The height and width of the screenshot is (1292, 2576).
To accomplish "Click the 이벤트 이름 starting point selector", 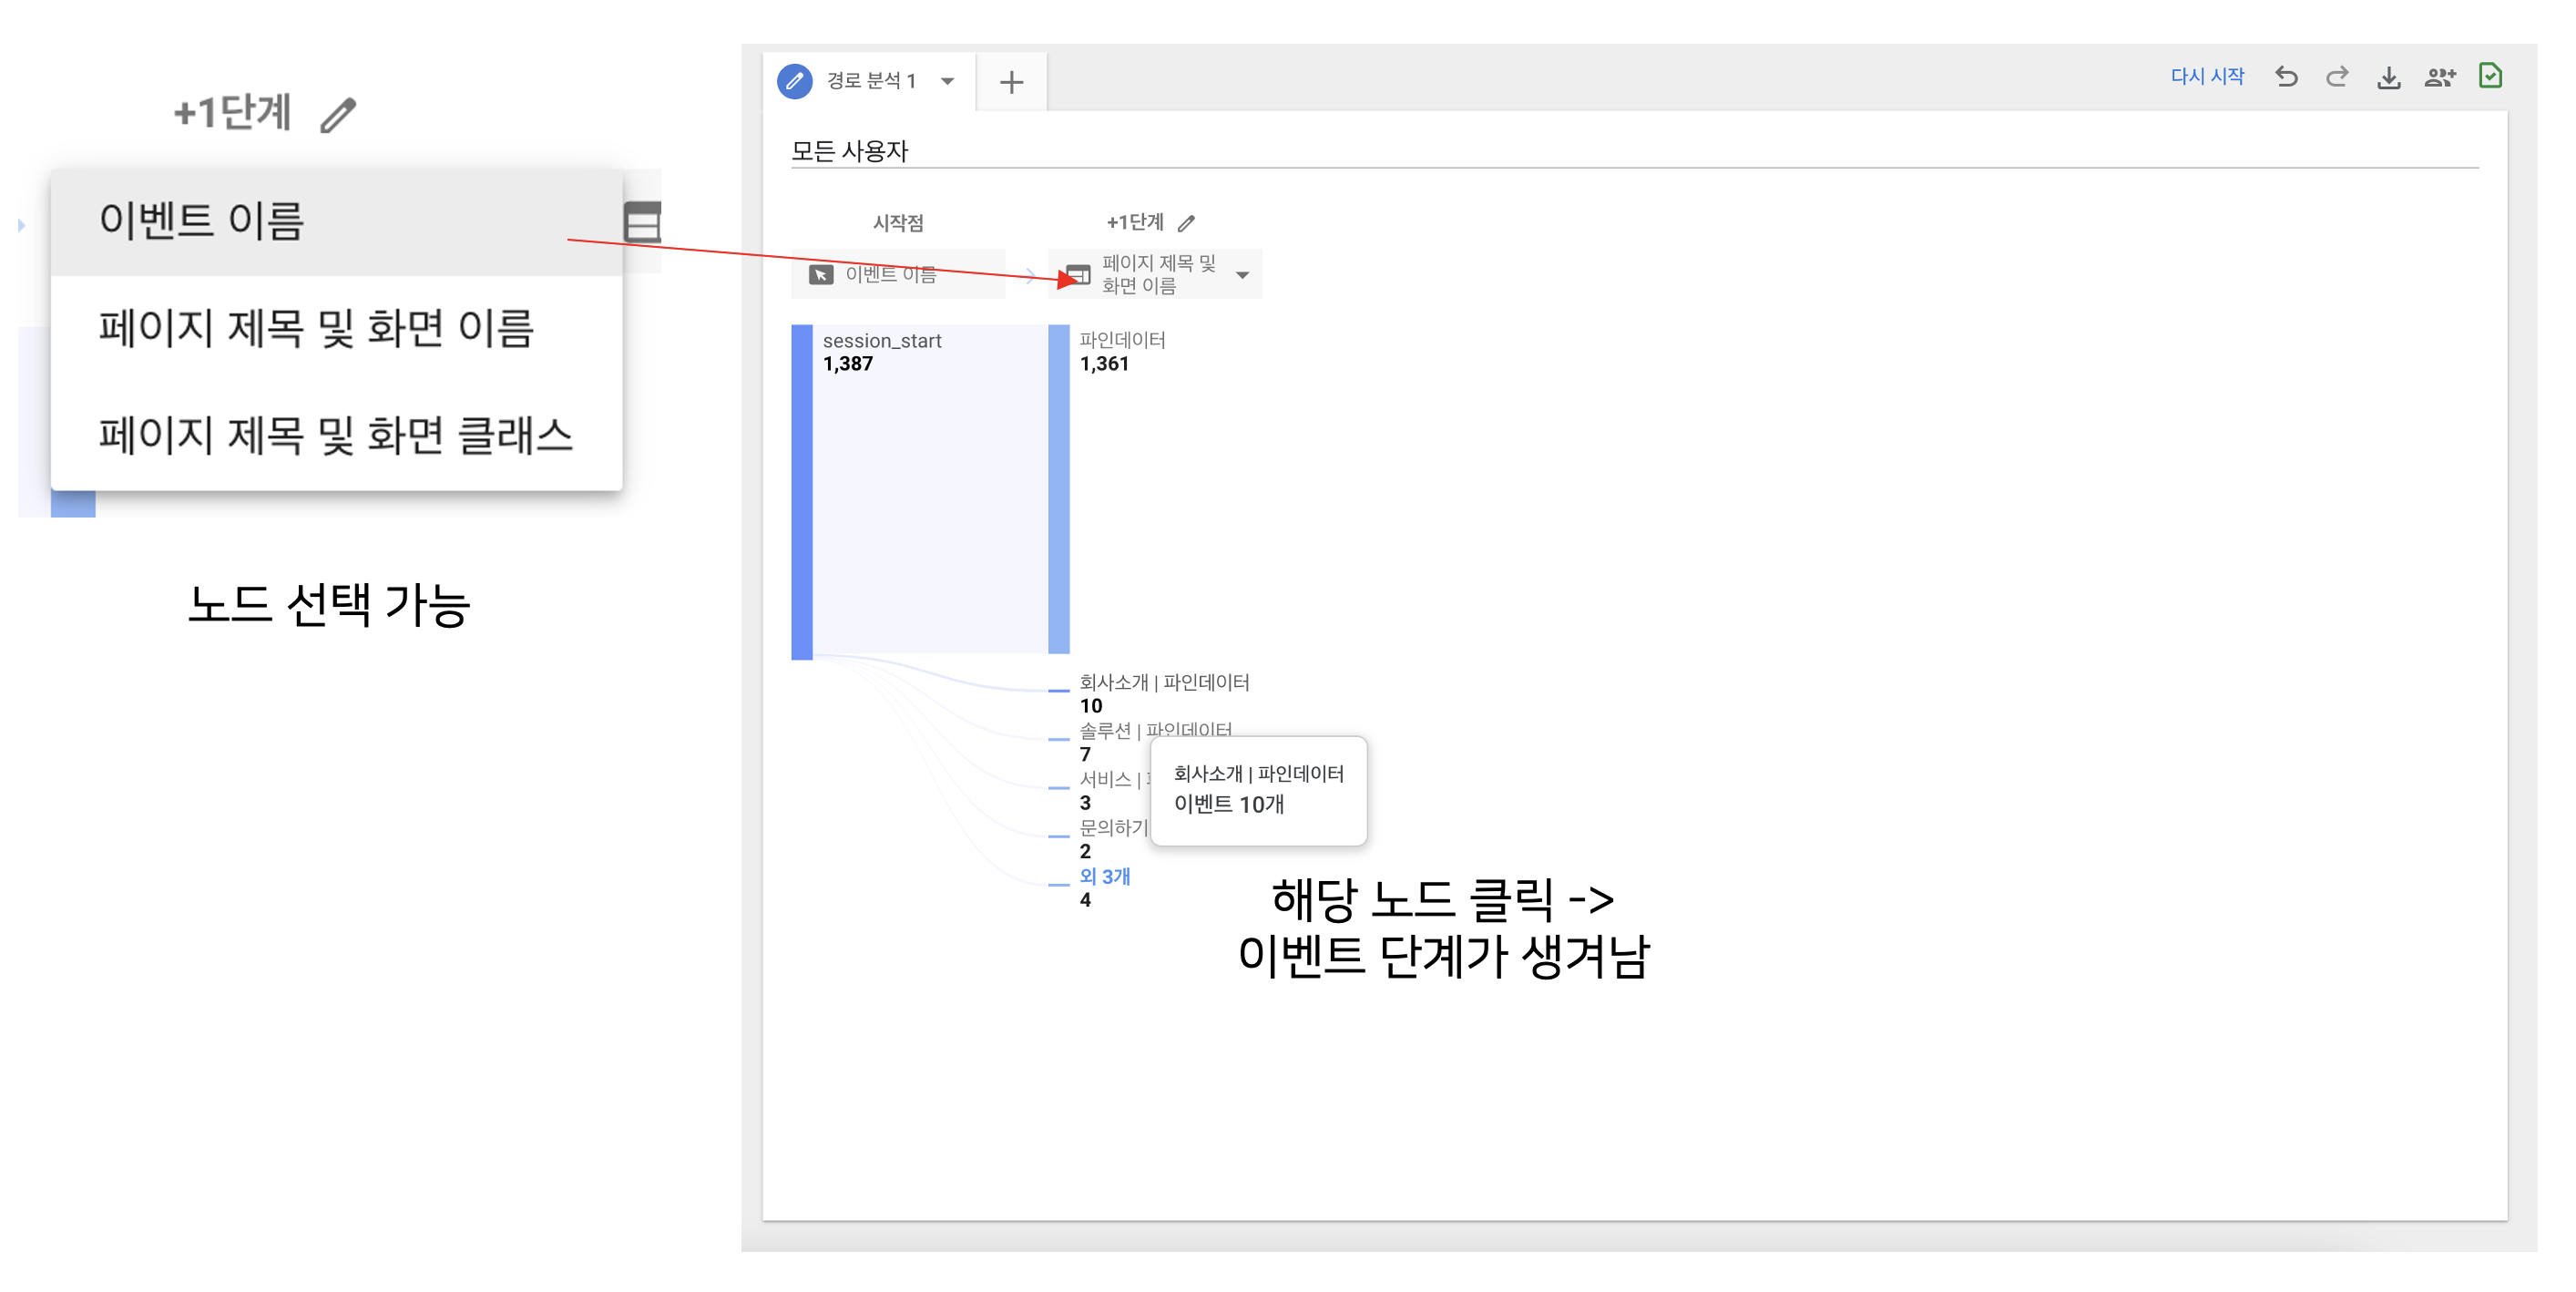I will [896, 274].
